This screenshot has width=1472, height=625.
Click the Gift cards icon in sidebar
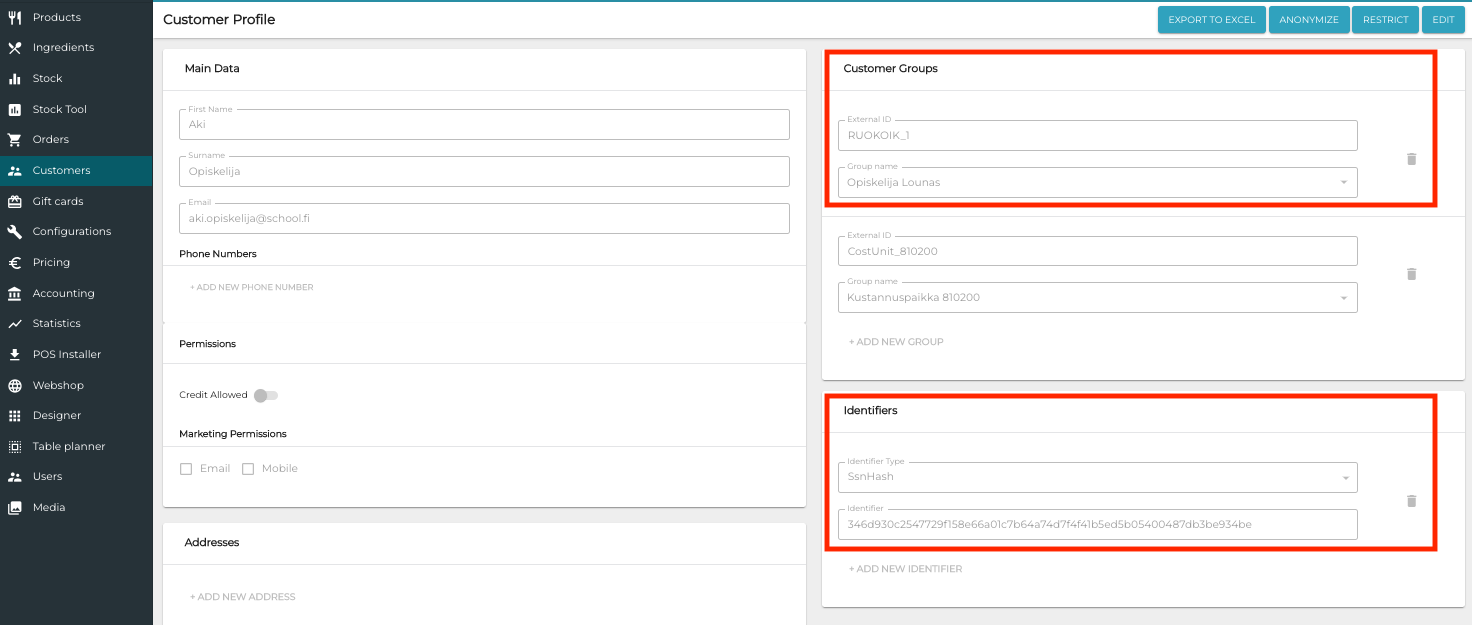point(15,201)
